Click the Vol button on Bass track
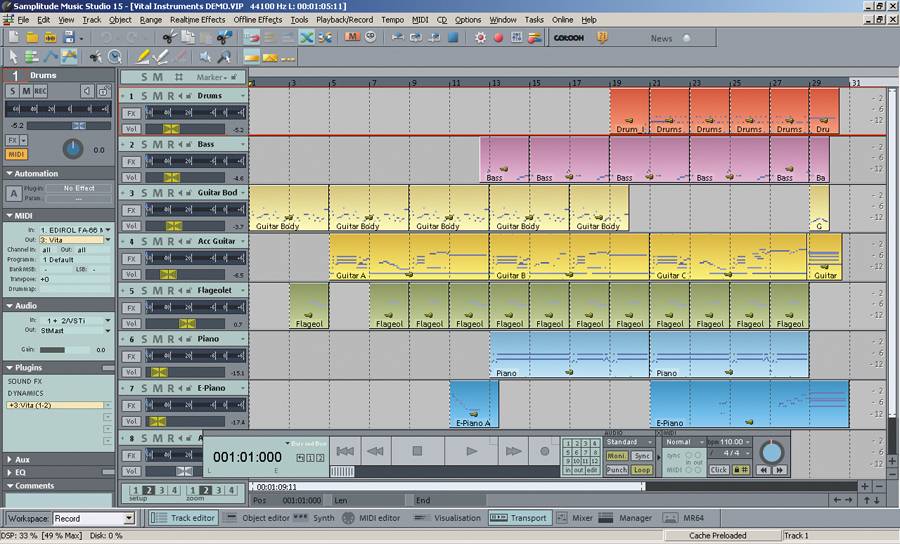The width and height of the screenshot is (900, 544). pos(131,178)
